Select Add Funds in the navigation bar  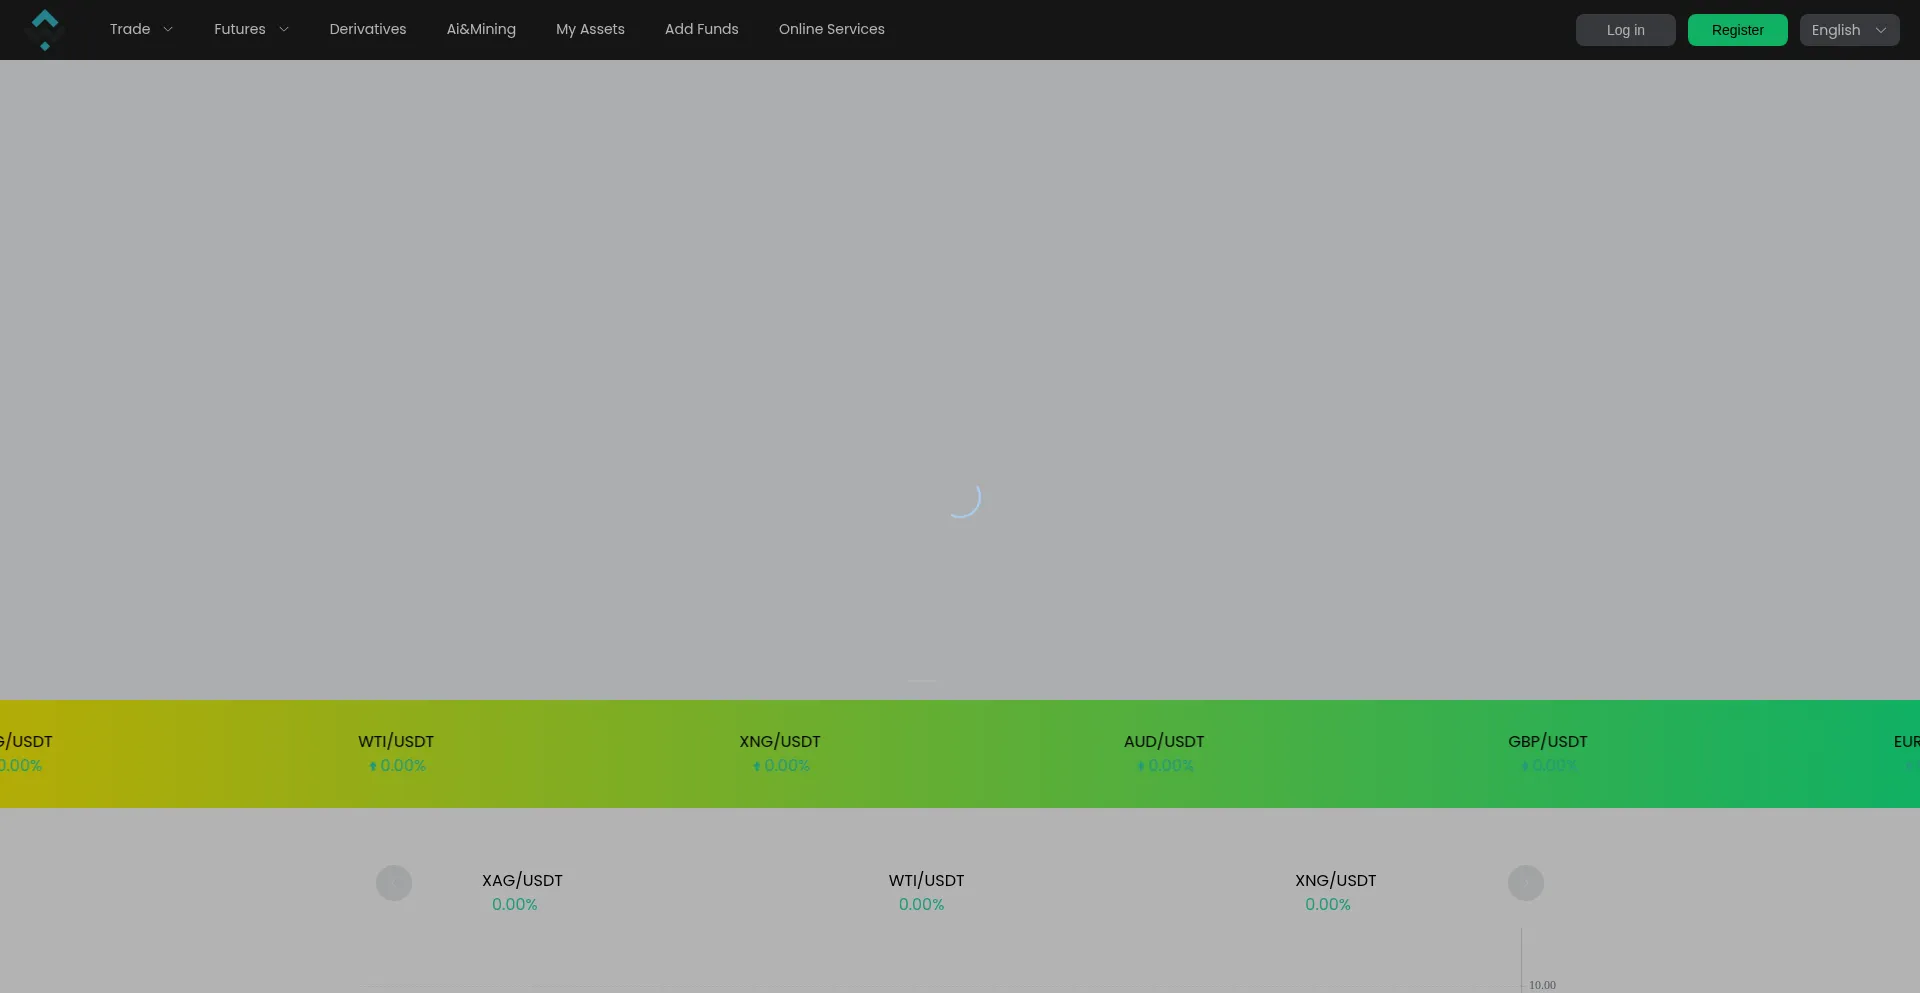[x=701, y=30]
